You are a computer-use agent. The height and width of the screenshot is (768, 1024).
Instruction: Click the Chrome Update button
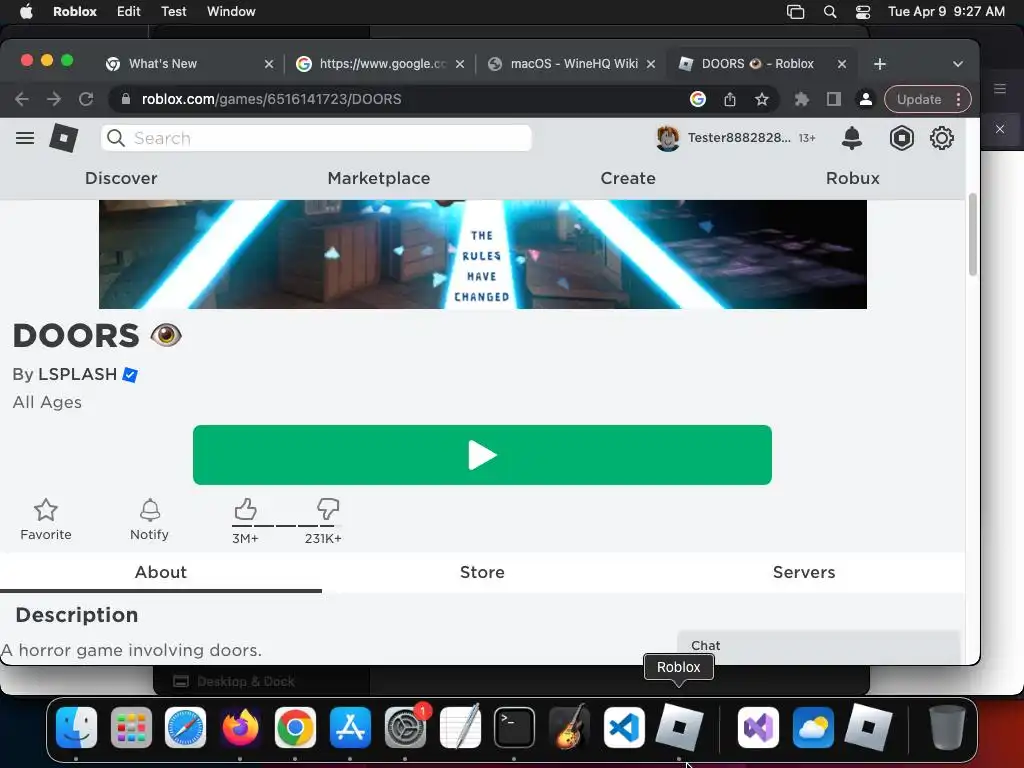[919, 99]
